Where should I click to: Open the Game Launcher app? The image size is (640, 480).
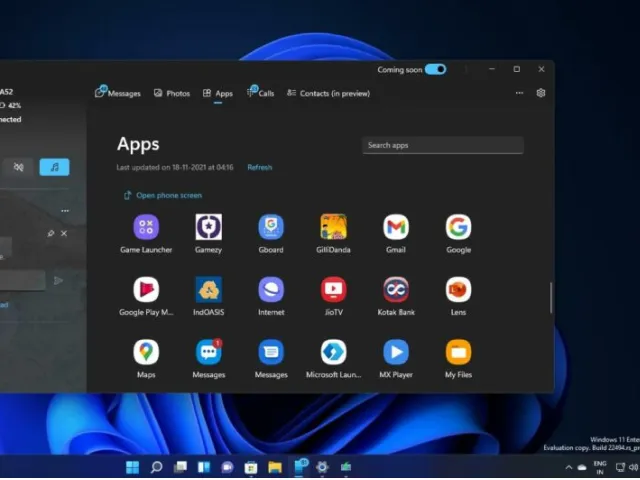click(146, 227)
